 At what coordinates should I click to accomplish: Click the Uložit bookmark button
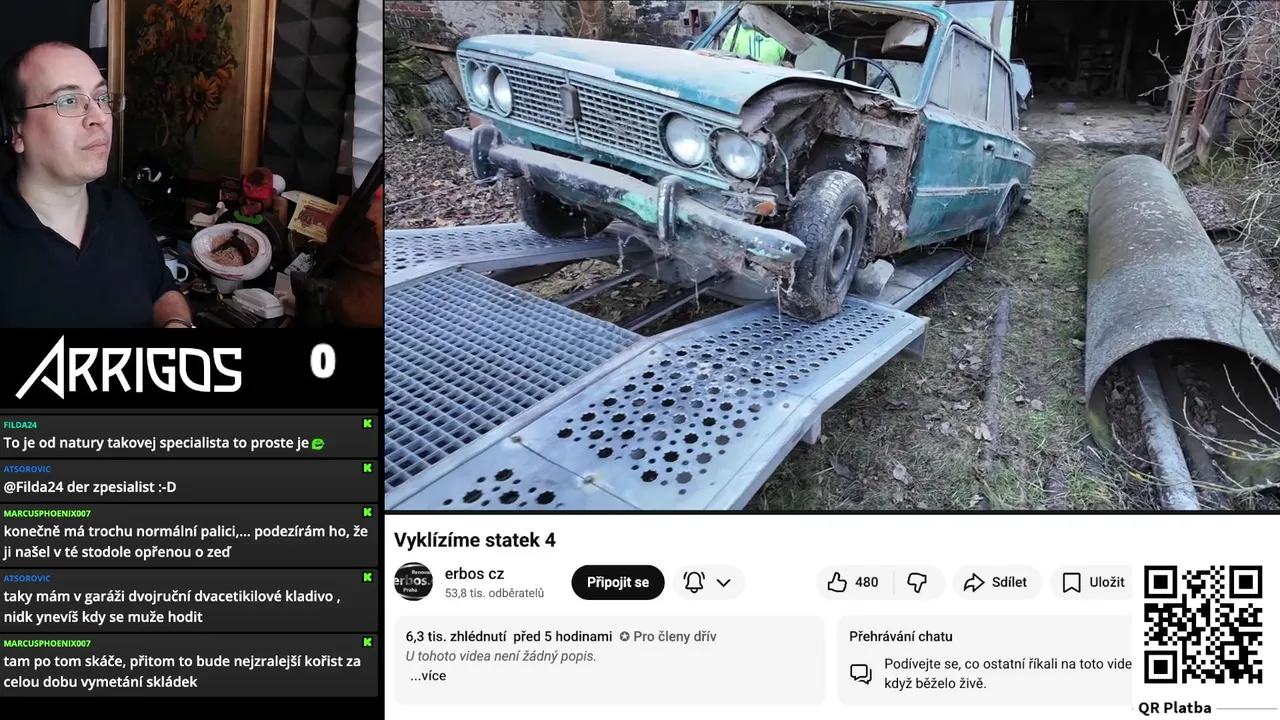(x=1092, y=582)
